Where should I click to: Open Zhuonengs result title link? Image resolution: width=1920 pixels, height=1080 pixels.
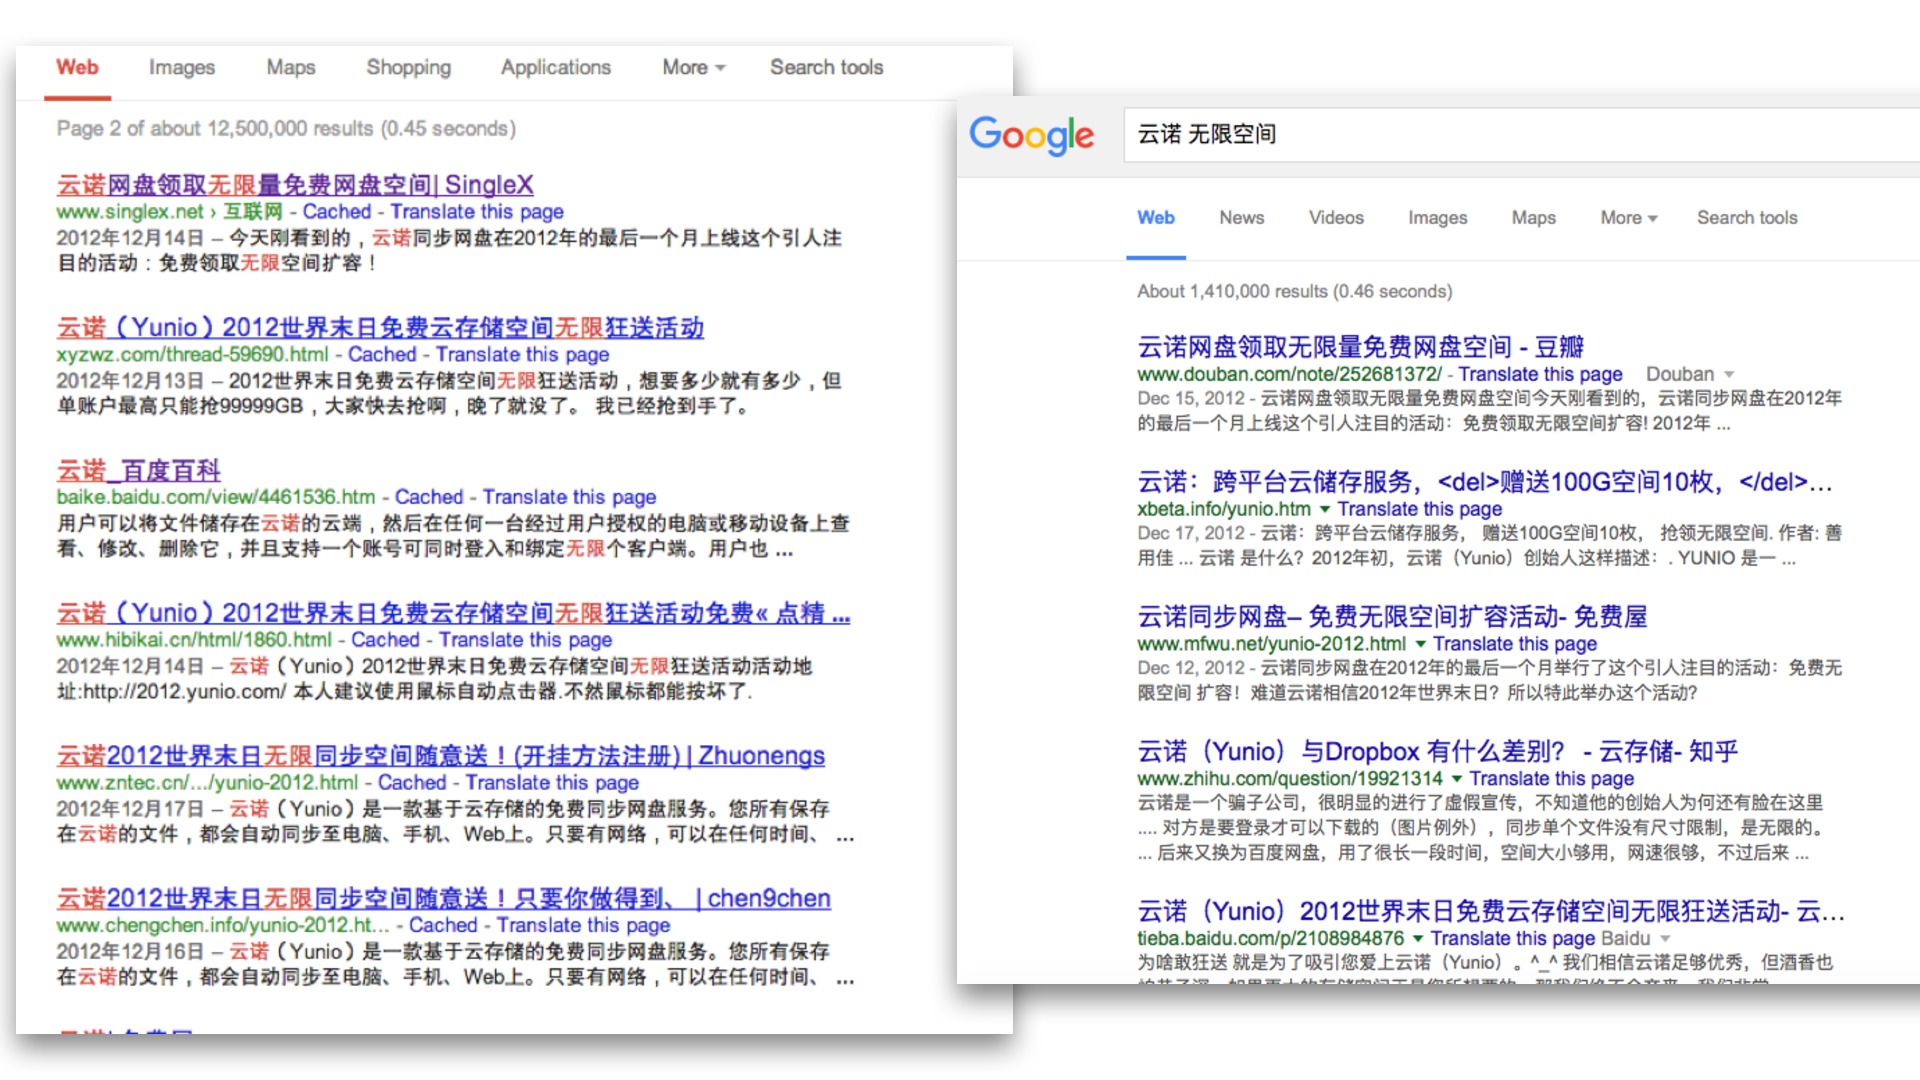[x=441, y=755]
